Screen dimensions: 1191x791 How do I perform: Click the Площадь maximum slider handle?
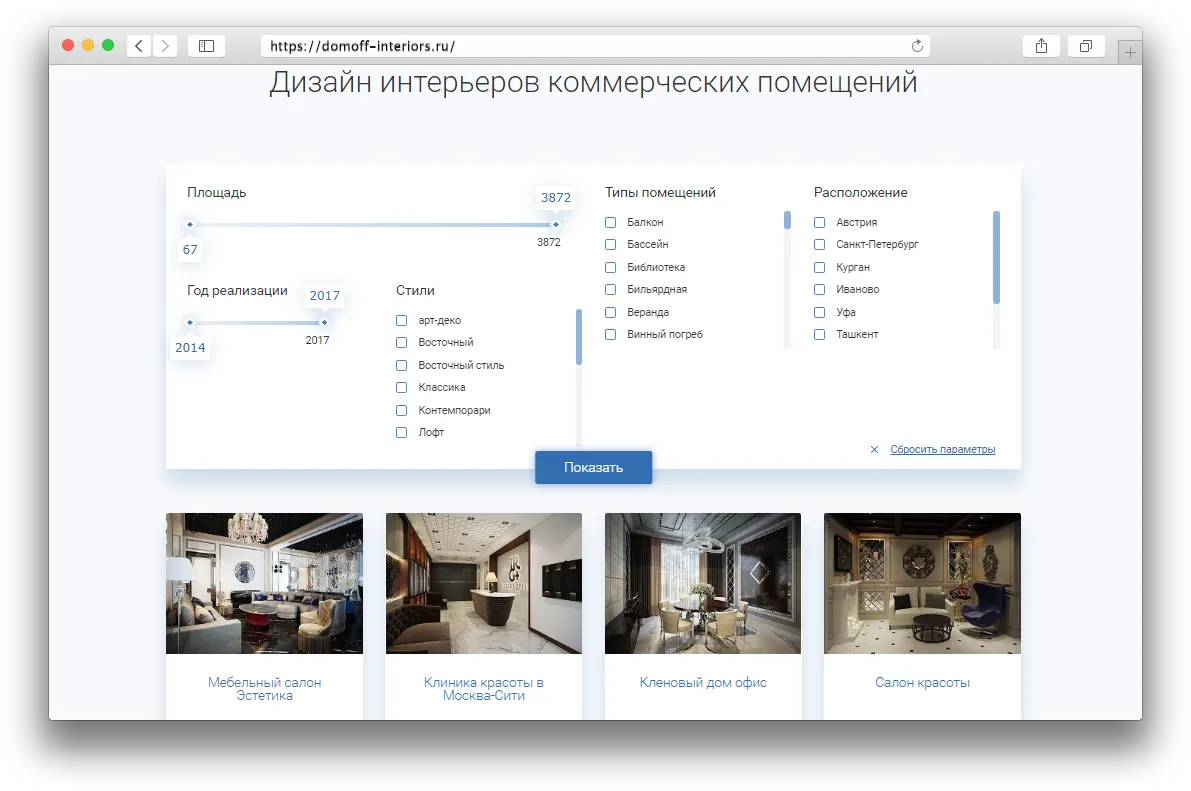(x=556, y=224)
